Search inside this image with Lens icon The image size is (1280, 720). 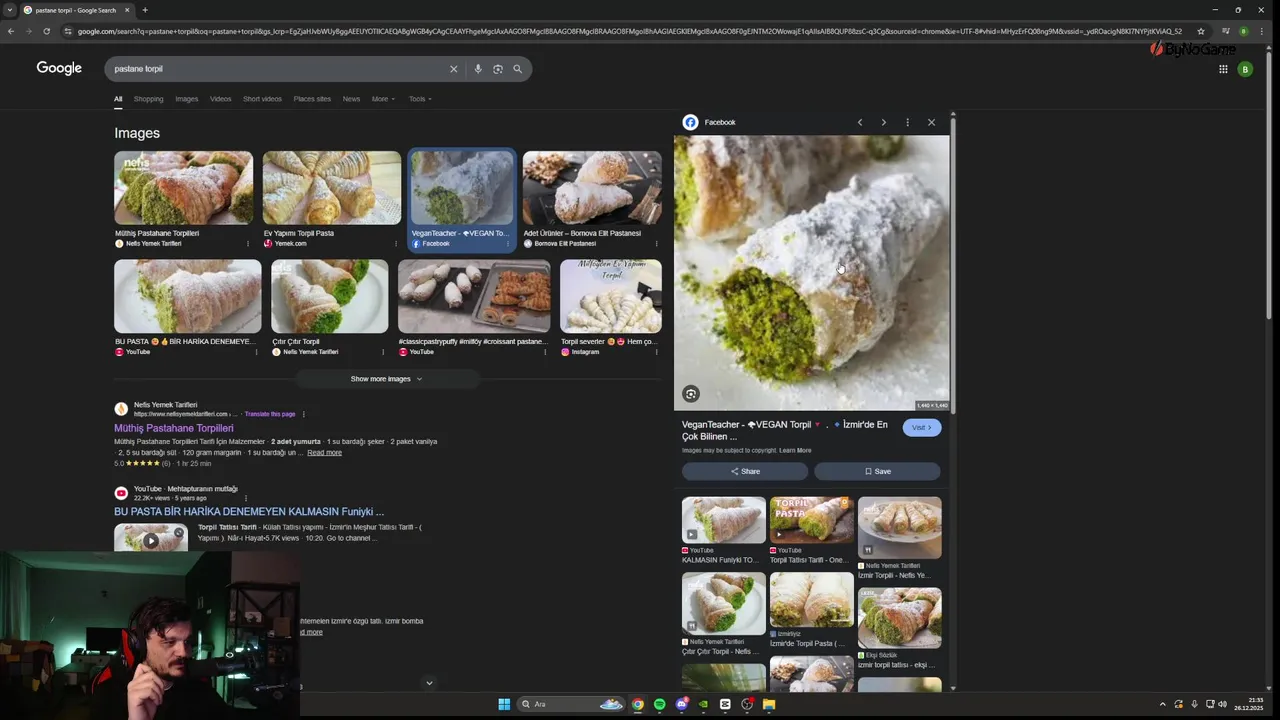(x=691, y=394)
